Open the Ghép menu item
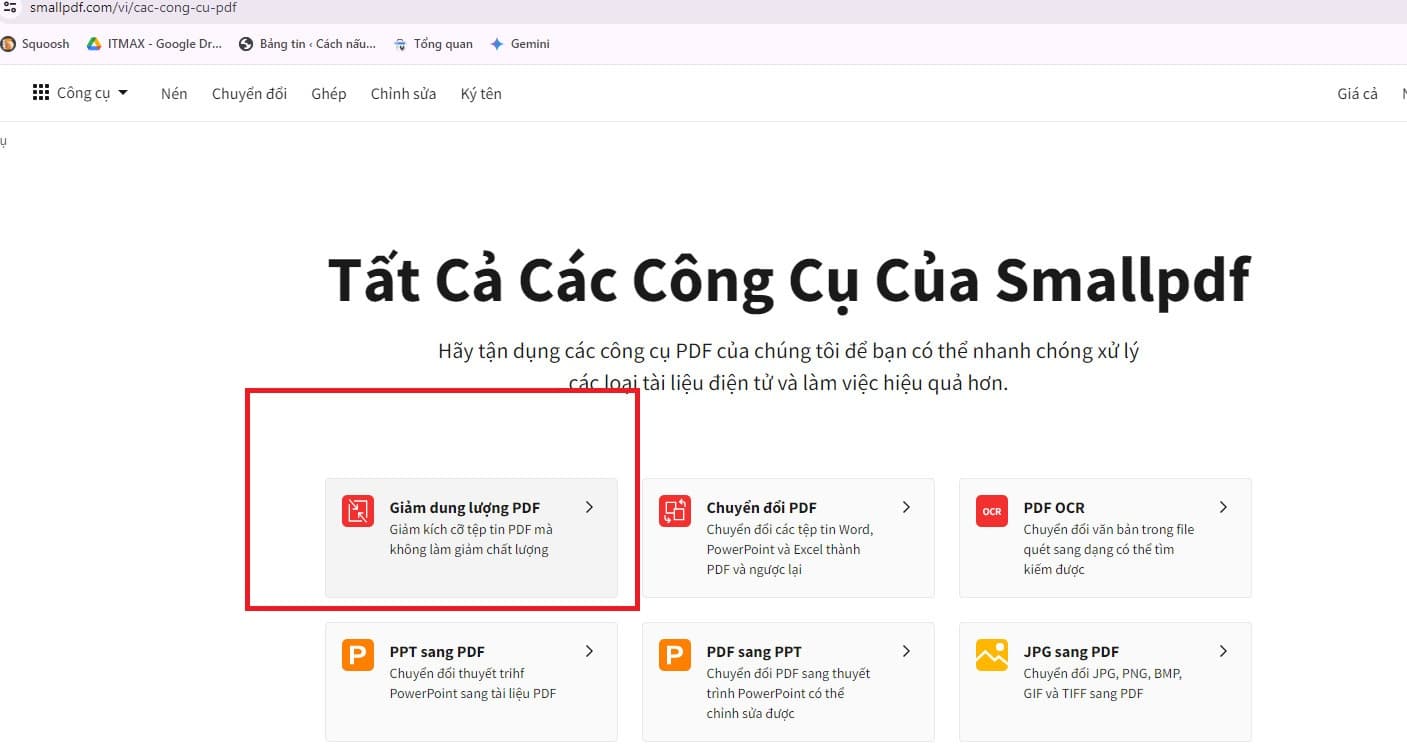 click(x=329, y=93)
